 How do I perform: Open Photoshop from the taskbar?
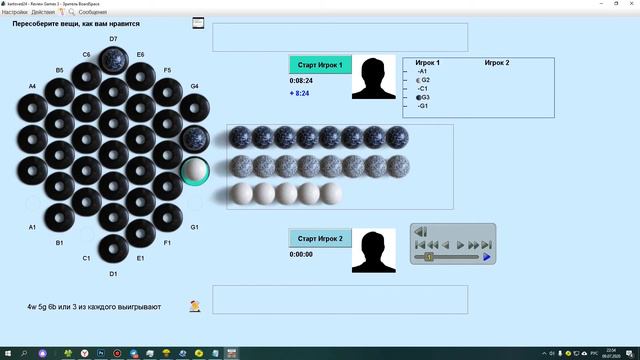click(x=101, y=353)
